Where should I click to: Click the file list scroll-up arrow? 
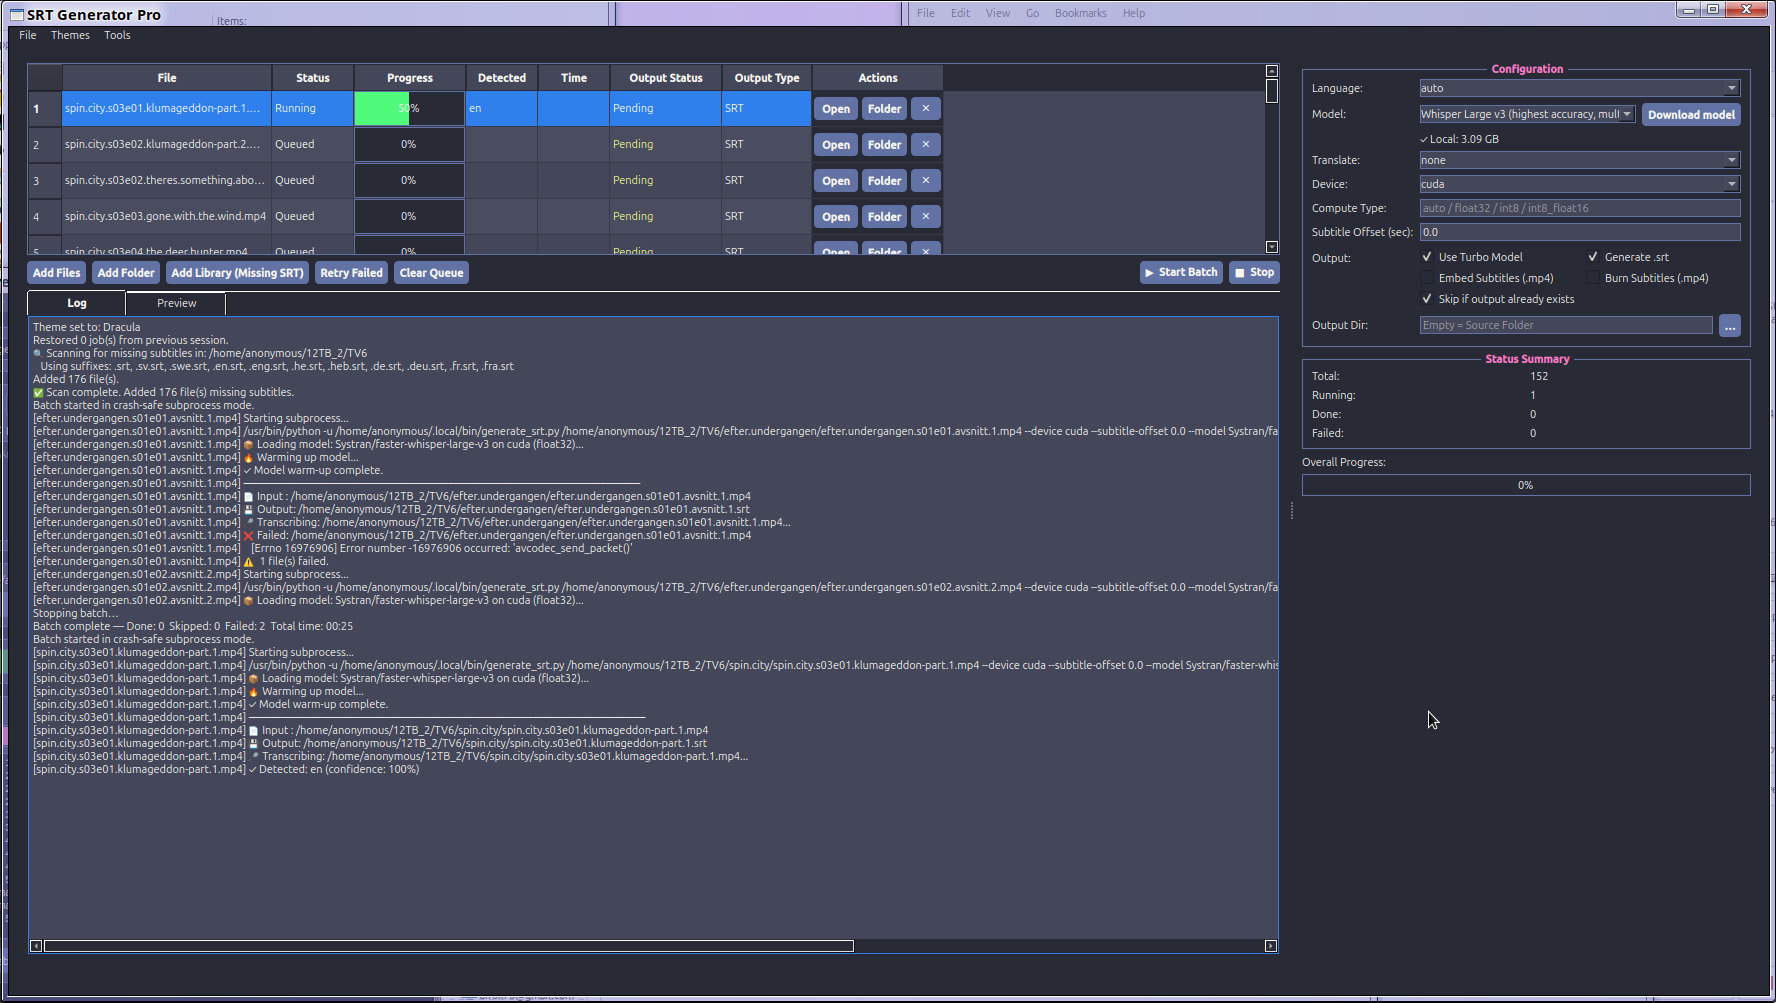pos(1272,71)
